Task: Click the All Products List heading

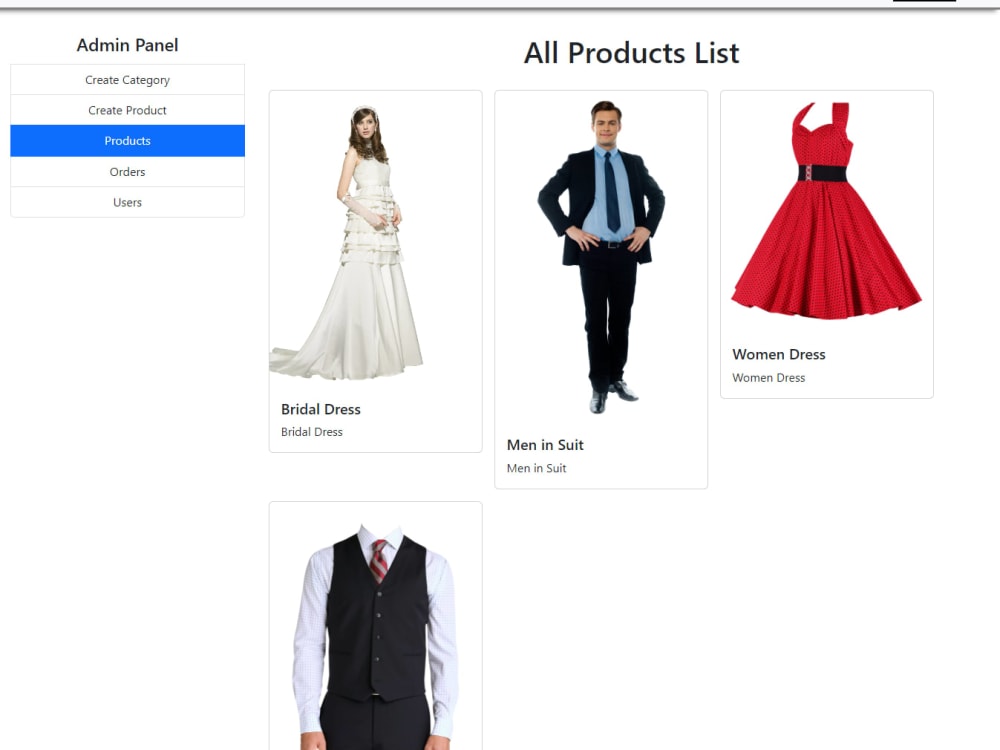Action: [631, 53]
